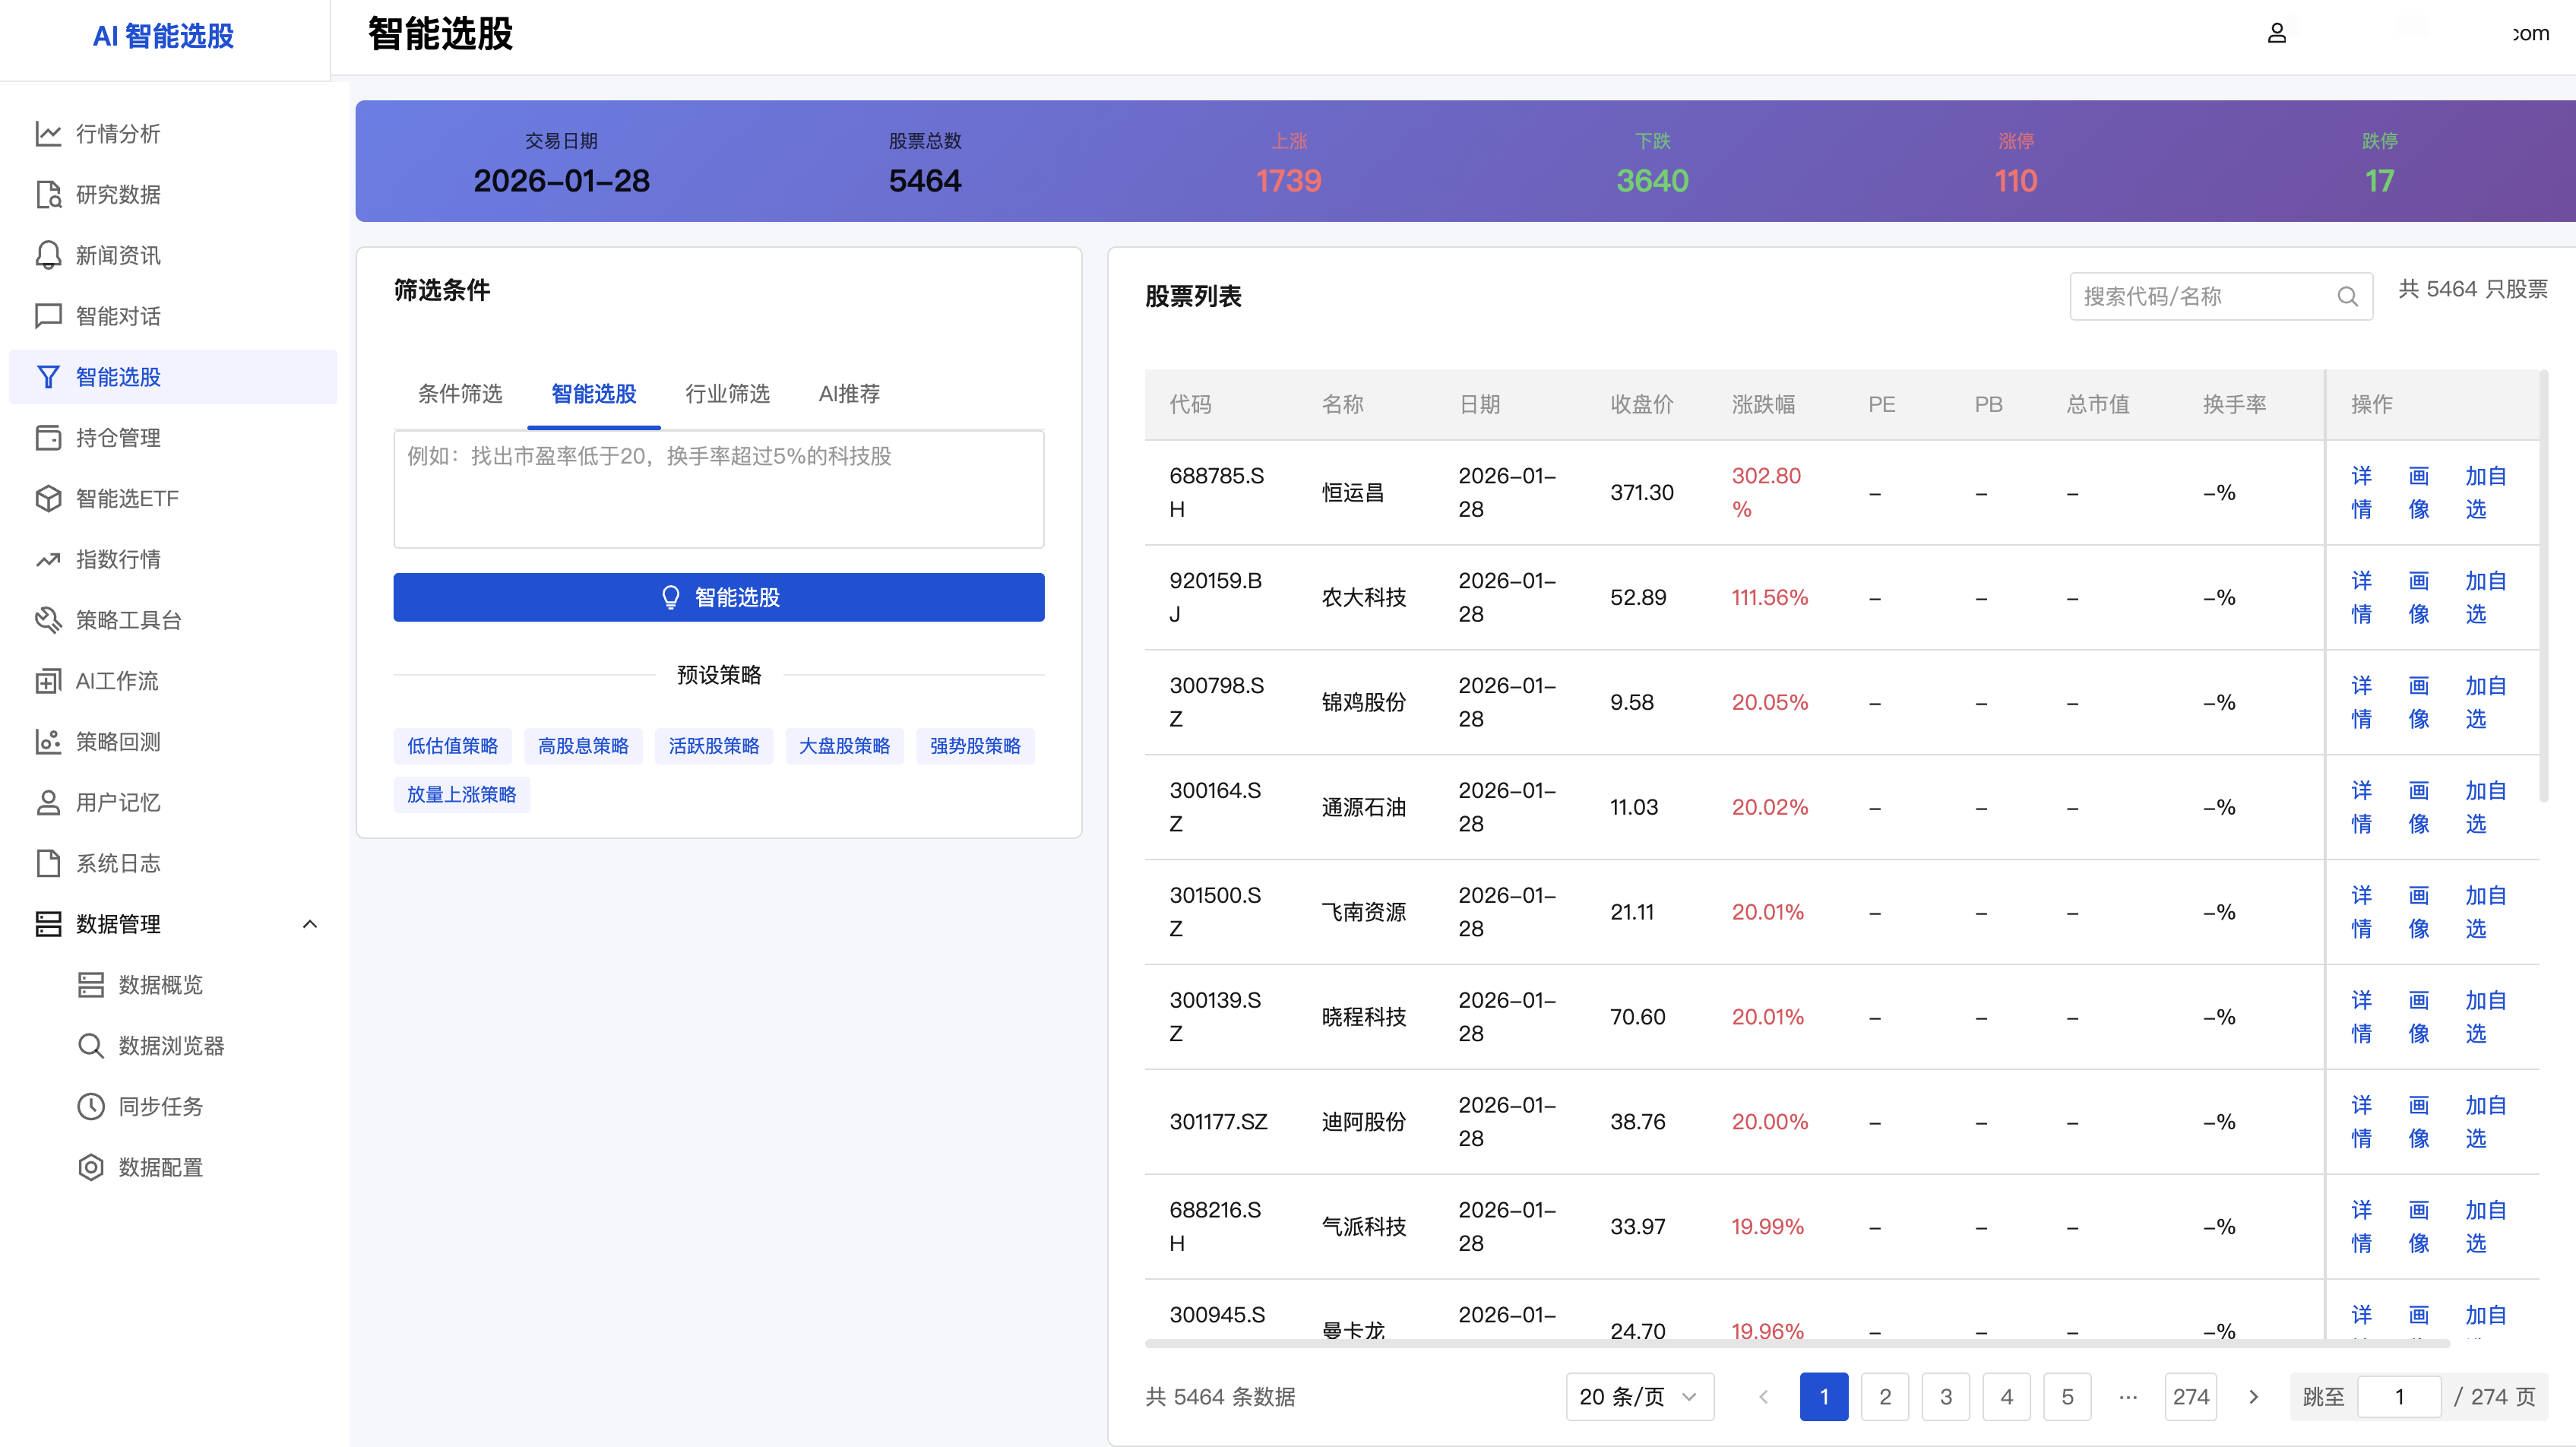2576x1447 pixels.
Task: Select the 智能选股 funnel icon in sidebar
Action: point(48,377)
